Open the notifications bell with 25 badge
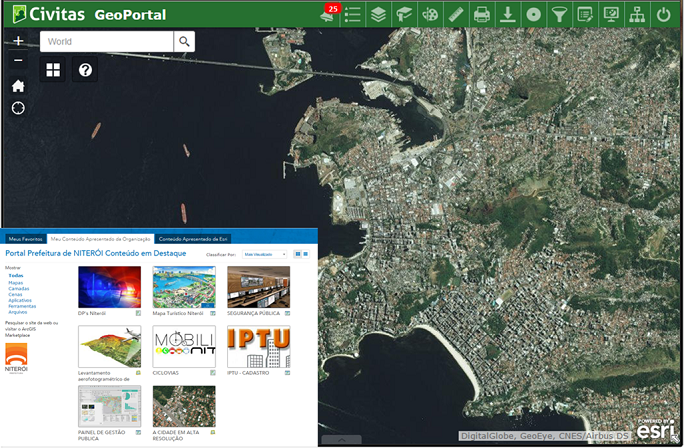The width and height of the screenshot is (684, 448). [328, 14]
